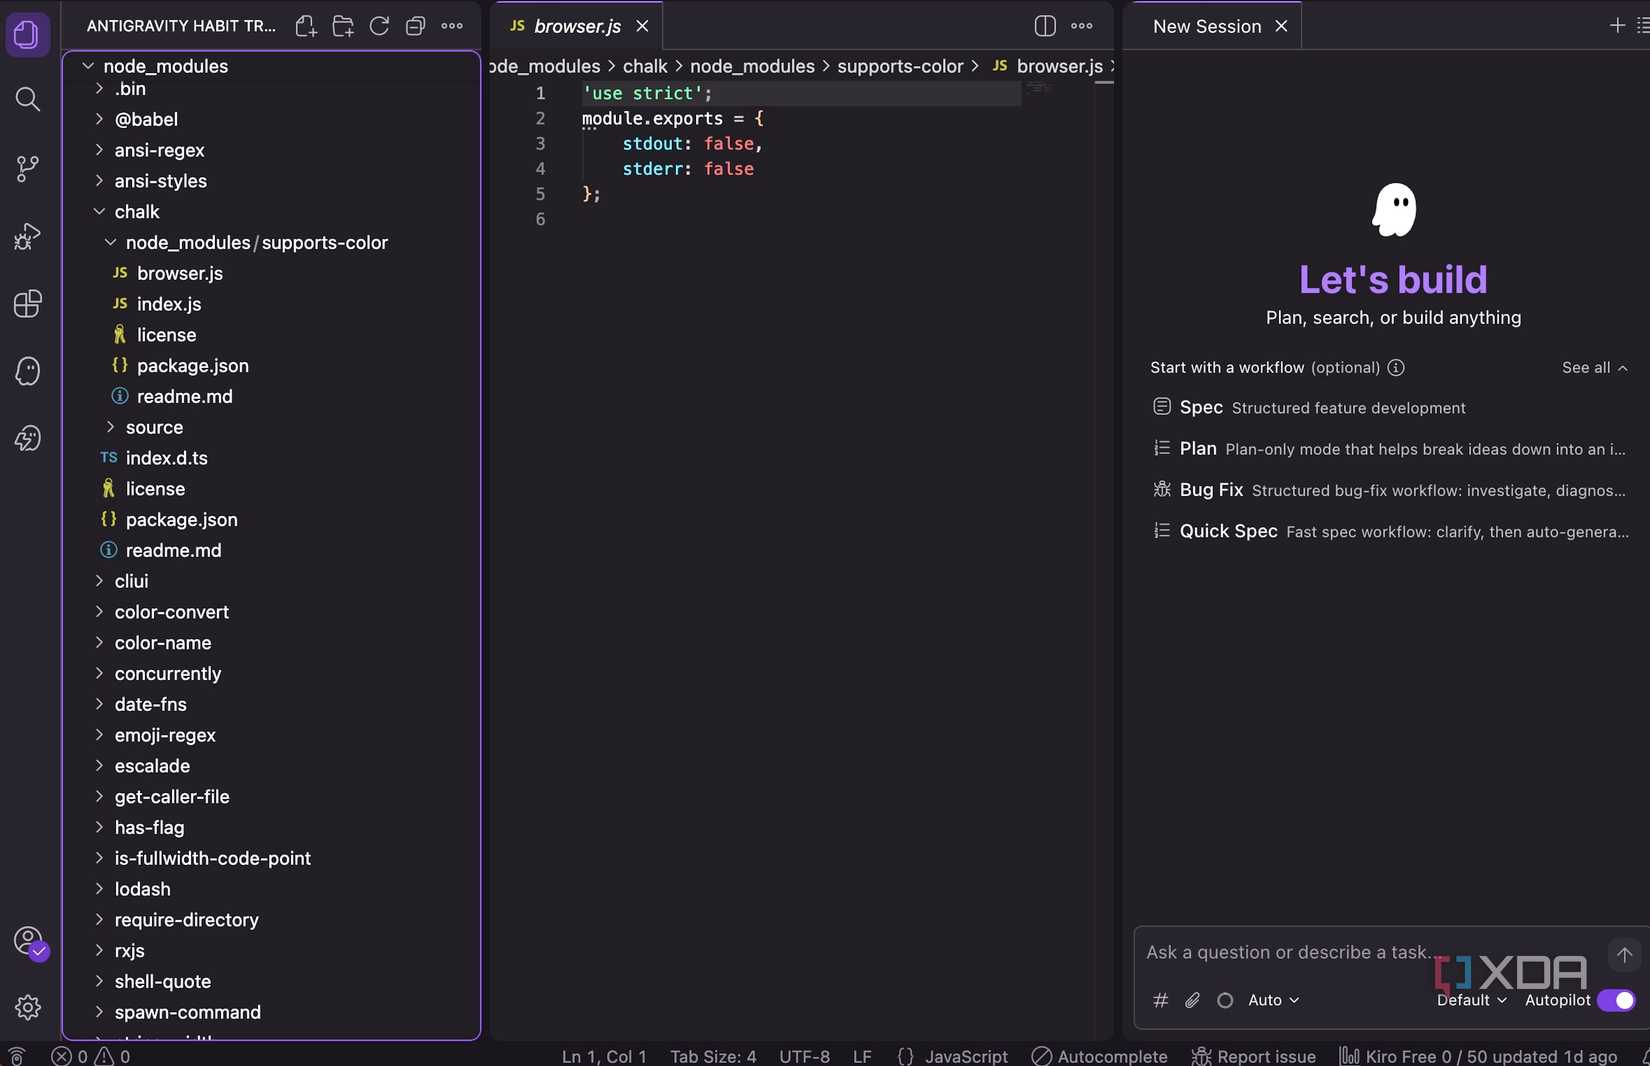The height and width of the screenshot is (1066, 1650).
Task: Collapse all folders in explorer
Action: point(415,26)
